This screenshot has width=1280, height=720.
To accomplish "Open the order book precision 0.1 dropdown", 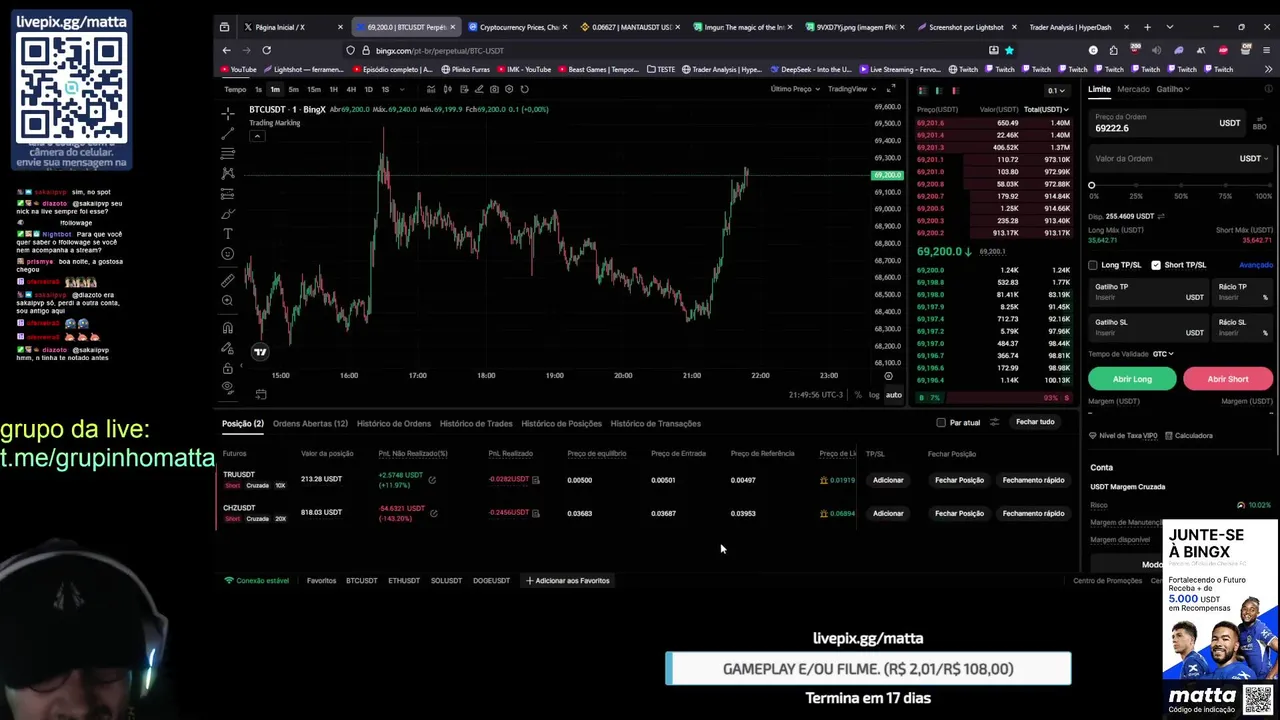I will click(1056, 90).
